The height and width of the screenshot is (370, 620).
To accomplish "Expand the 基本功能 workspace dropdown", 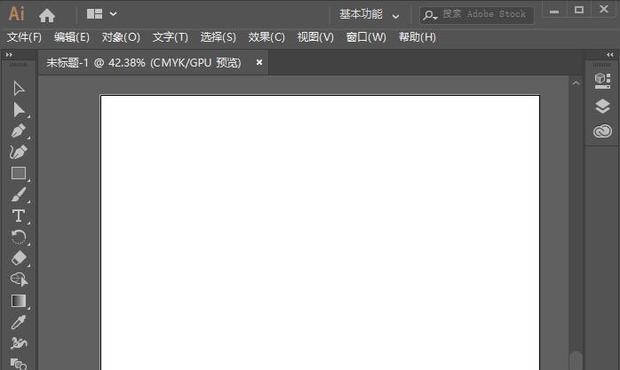I will tap(369, 15).
